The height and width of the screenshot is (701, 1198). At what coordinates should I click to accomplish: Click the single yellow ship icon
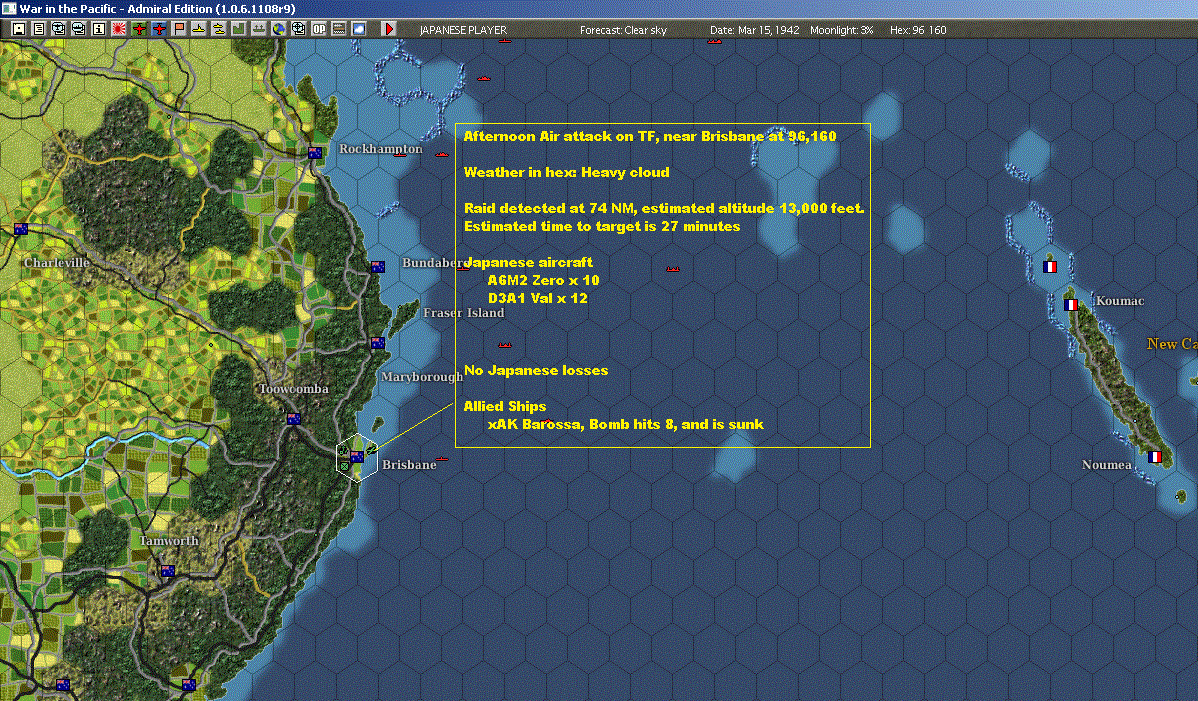199,29
